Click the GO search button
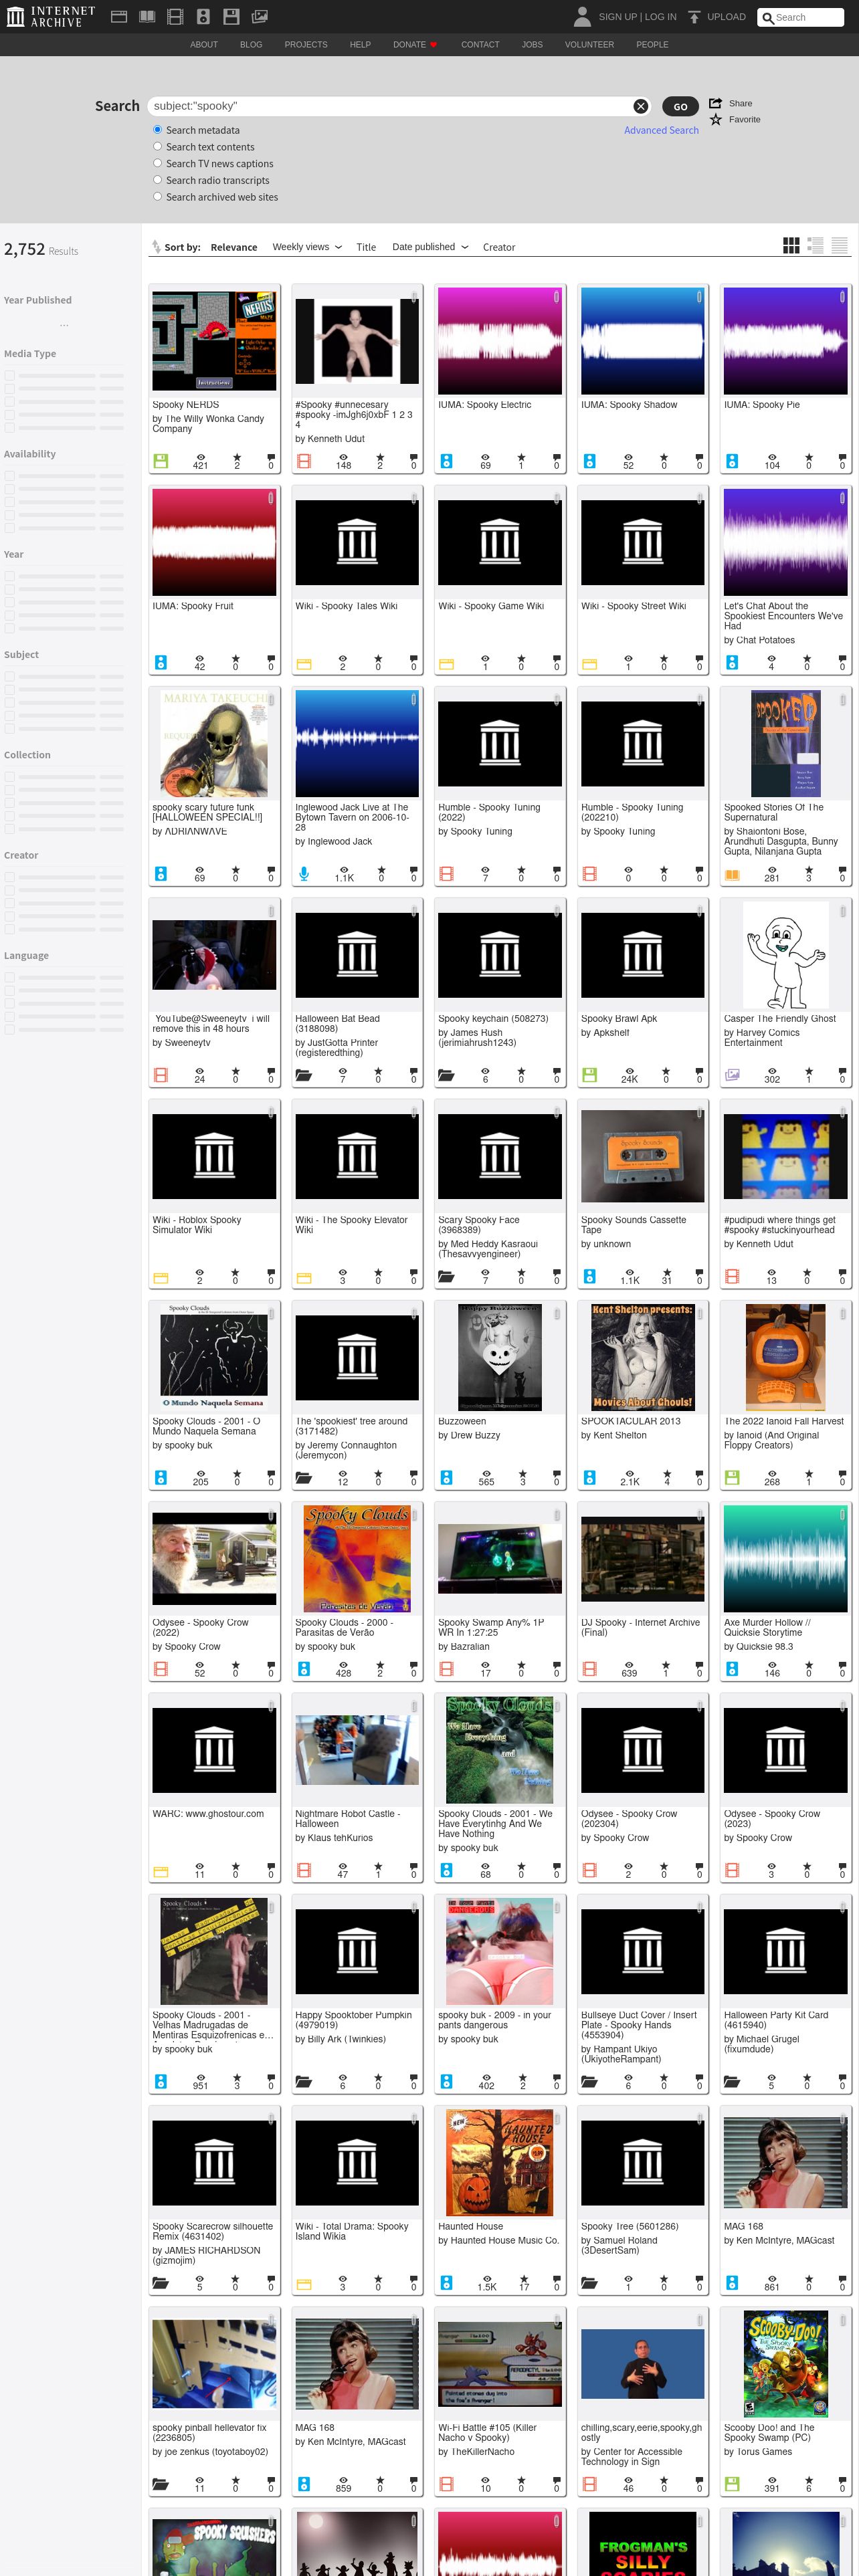Screen dimensions: 859x2576 tap(680, 106)
